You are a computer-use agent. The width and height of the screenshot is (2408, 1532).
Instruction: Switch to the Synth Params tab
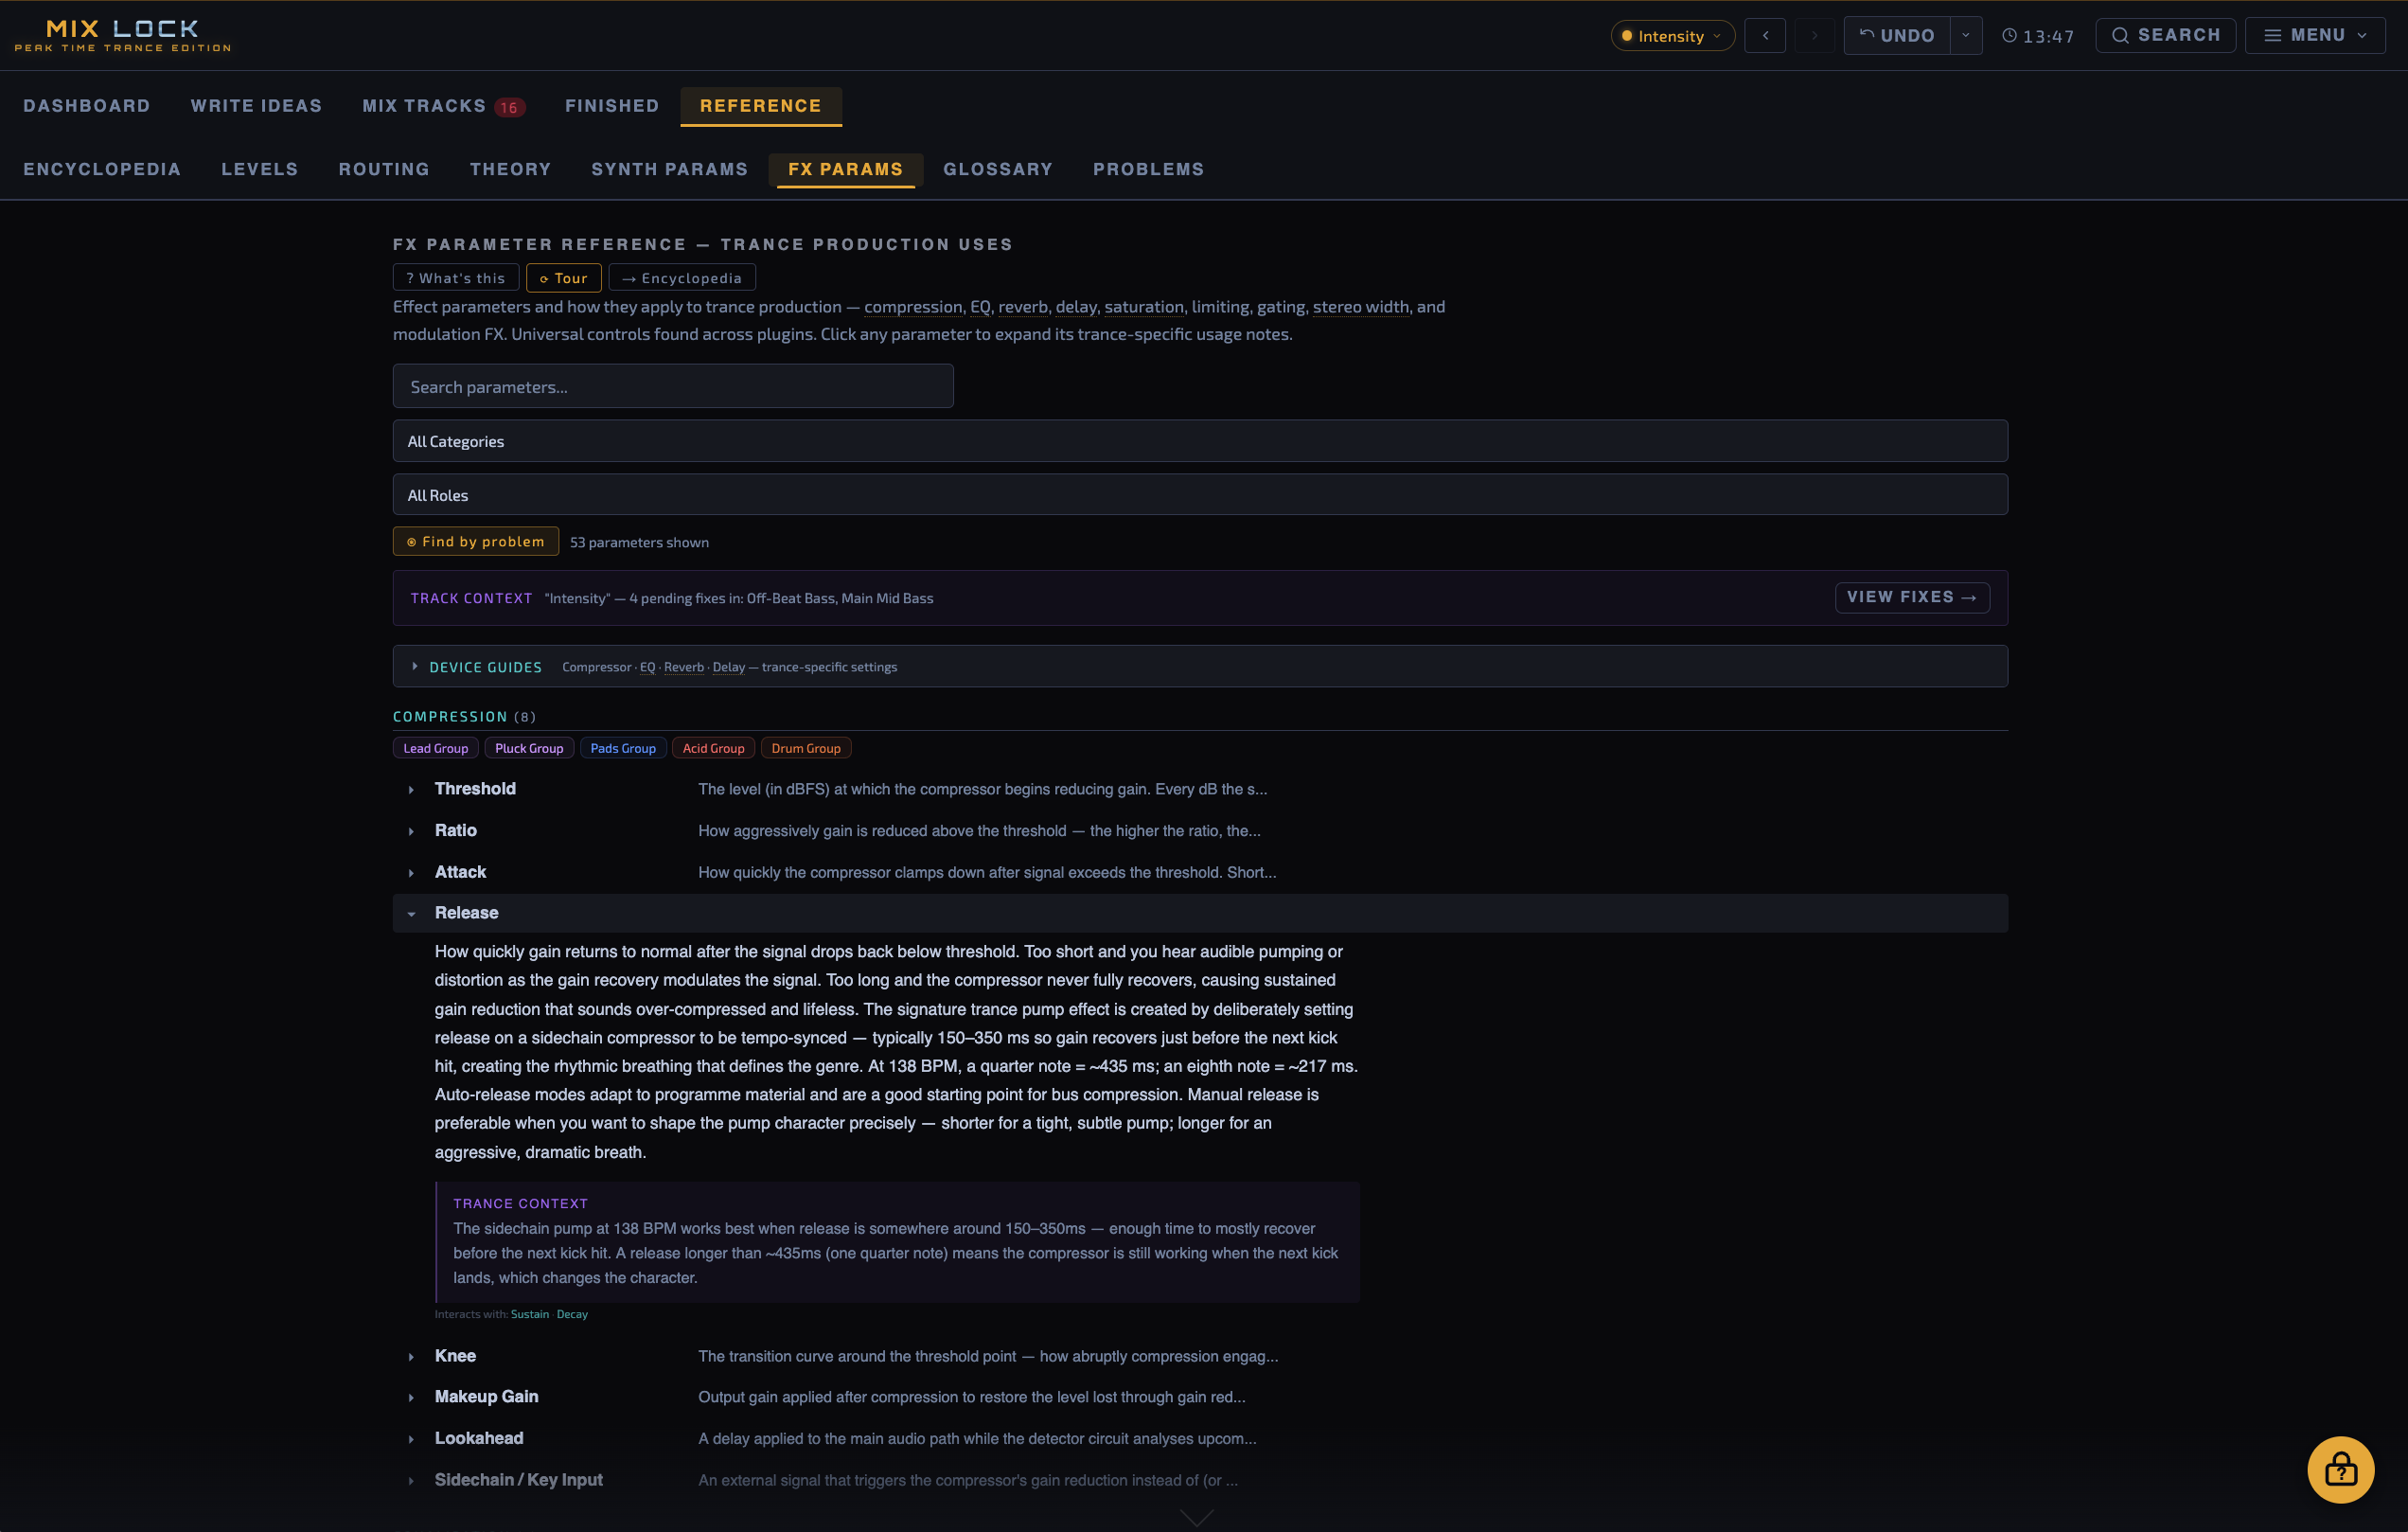click(x=669, y=169)
